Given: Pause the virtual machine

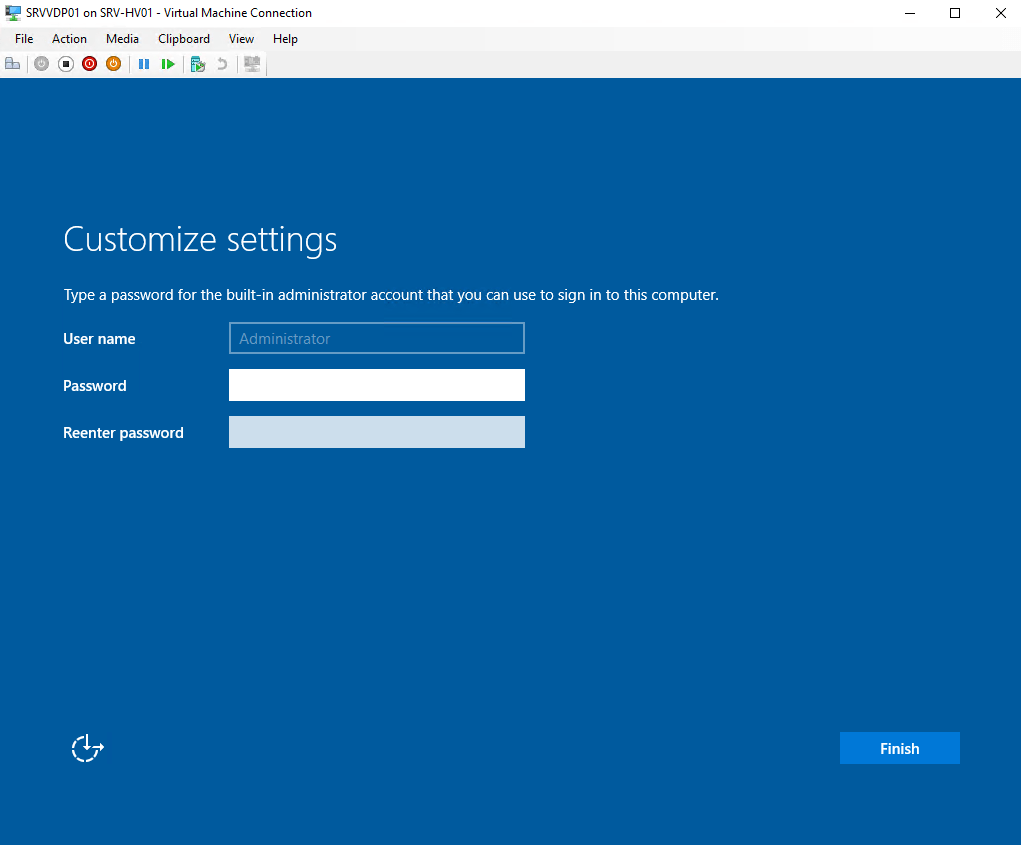Looking at the screenshot, I should [x=144, y=64].
